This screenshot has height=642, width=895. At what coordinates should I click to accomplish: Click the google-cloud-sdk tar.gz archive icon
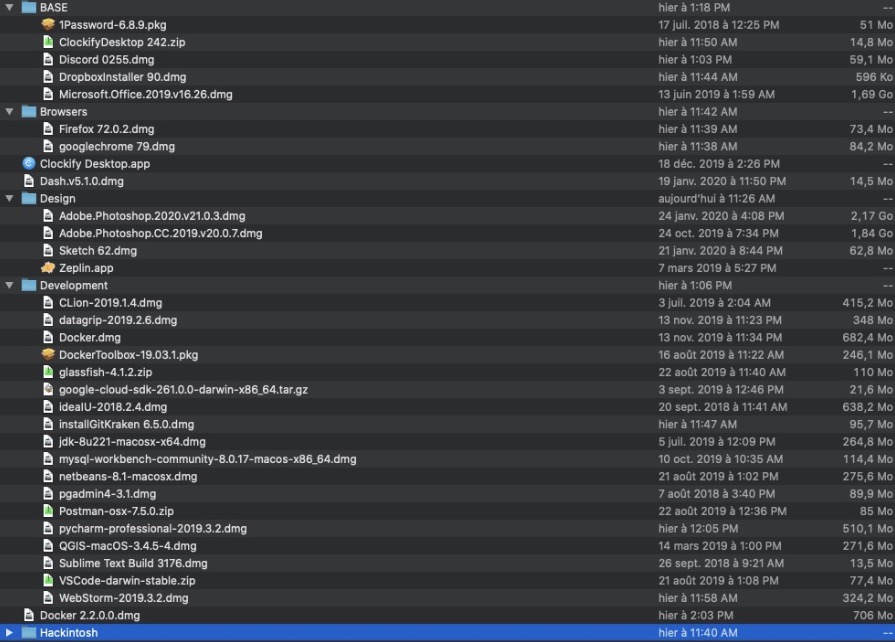coord(48,390)
